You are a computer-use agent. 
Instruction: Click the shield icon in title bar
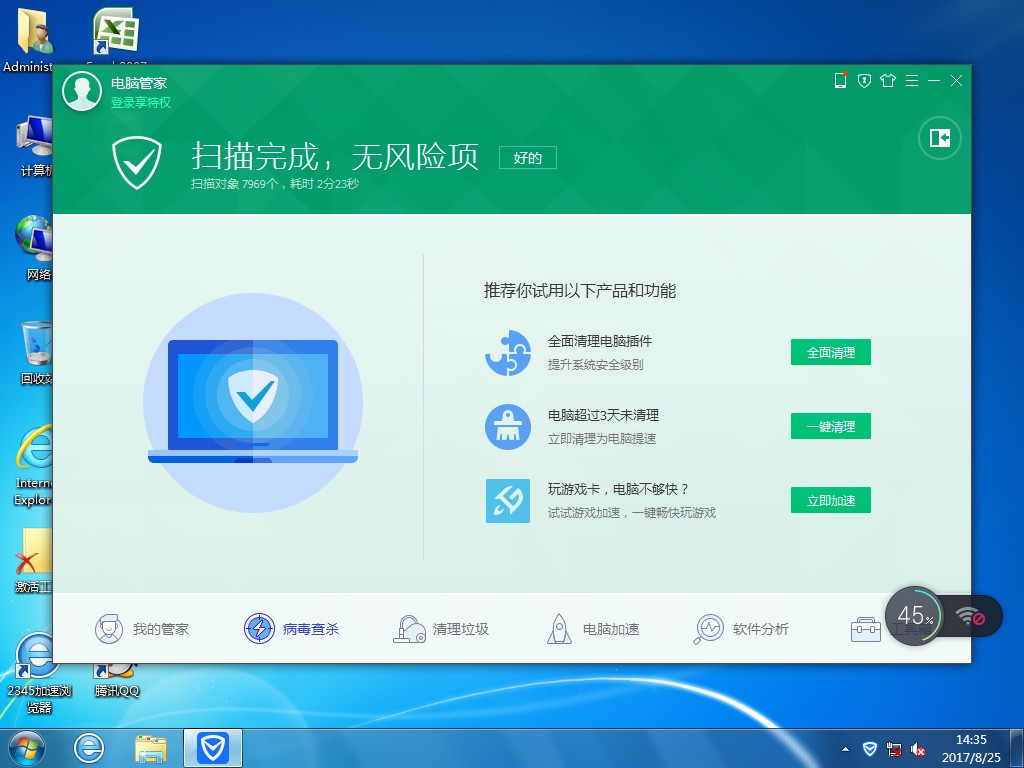(x=864, y=80)
